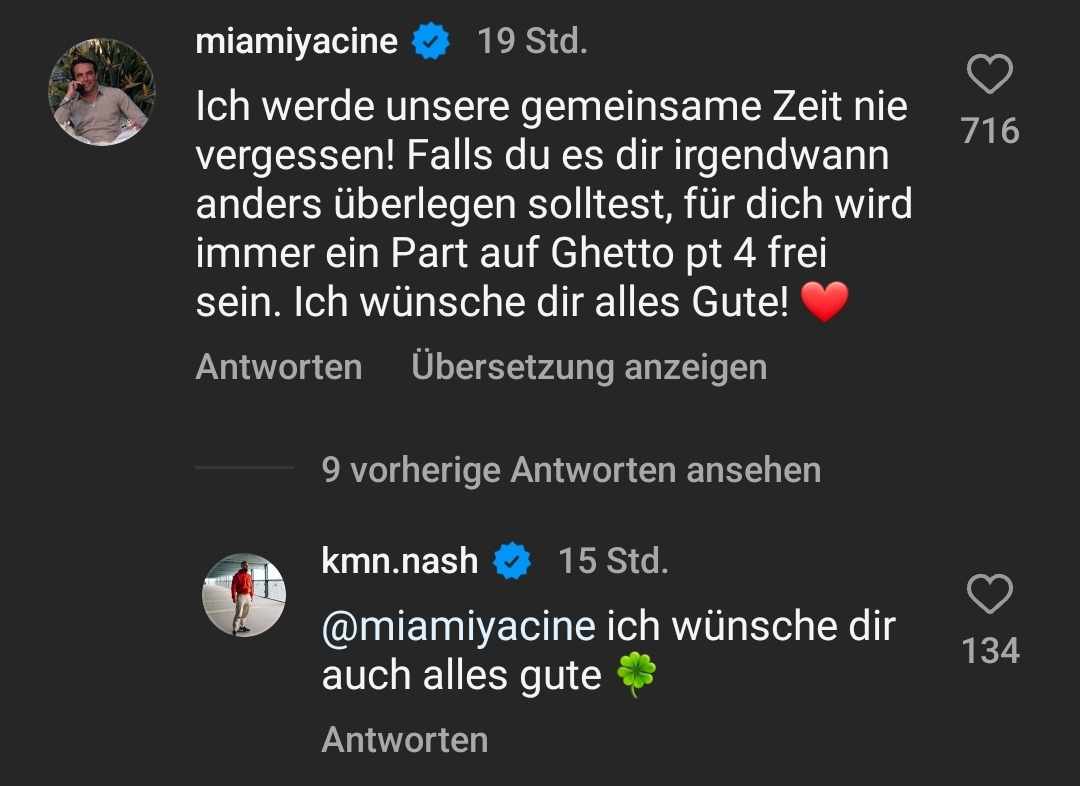Open miamiyacine's profile picture
The height and width of the screenshot is (786, 1080).
[101, 92]
